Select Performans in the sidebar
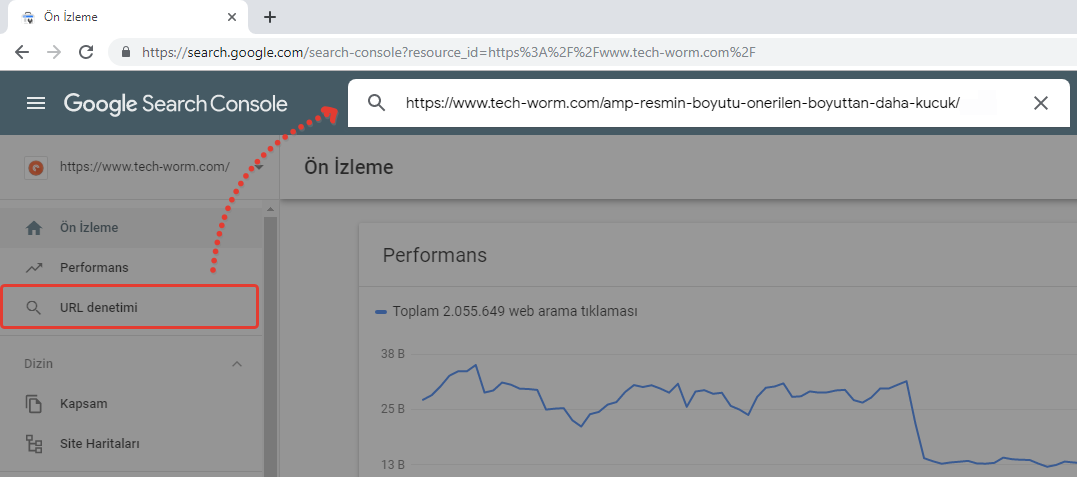This screenshot has height=477, width=1077. point(94,268)
